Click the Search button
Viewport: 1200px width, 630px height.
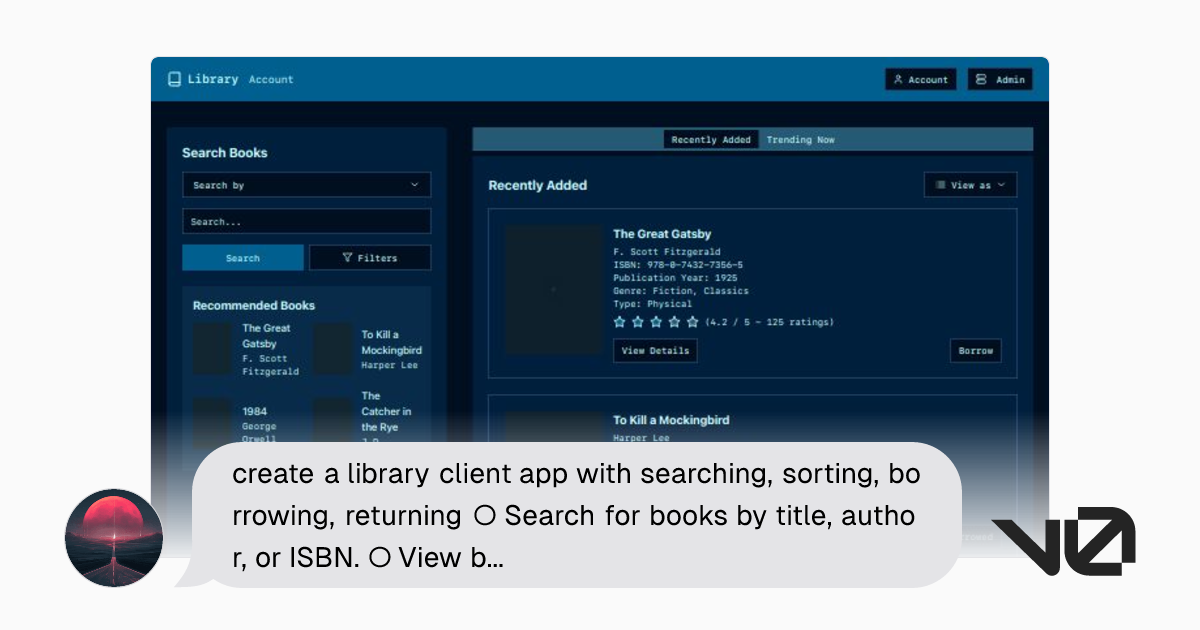pos(242,257)
